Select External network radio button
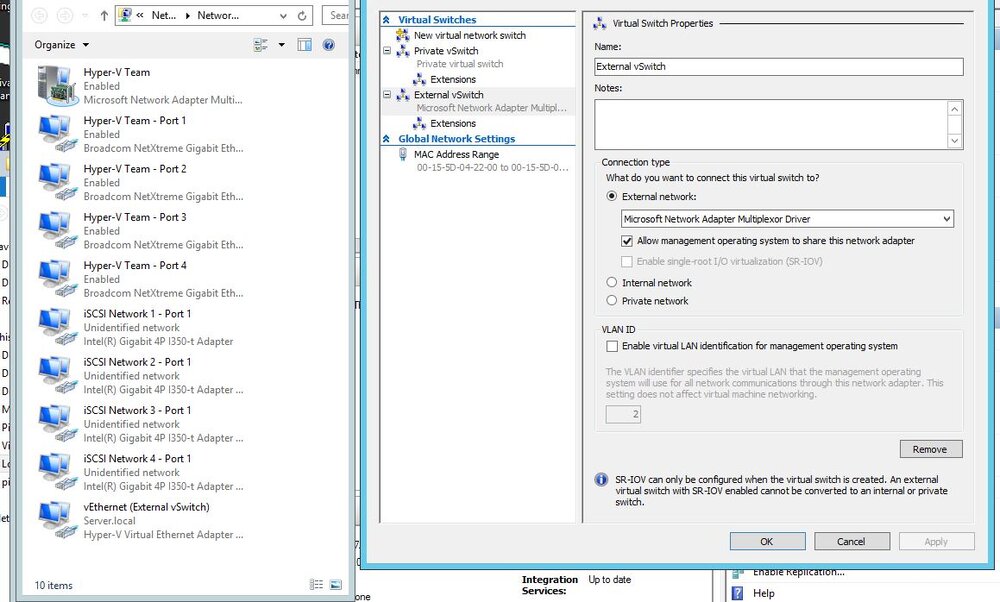Viewport: 1000px width, 602px height. point(612,196)
